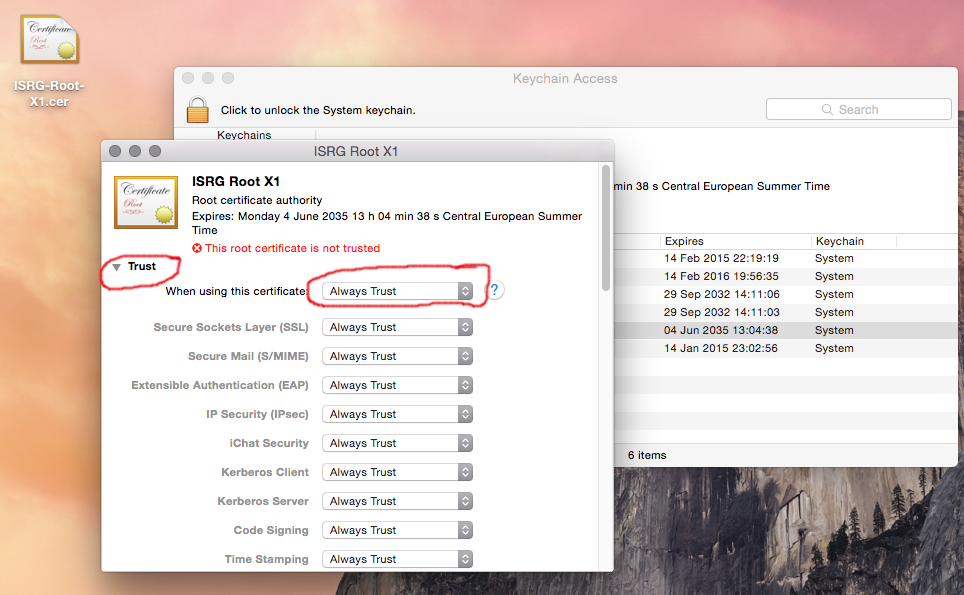Open the IP Security (IPsec) dropdown
This screenshot has height=595, width=964.
(x=397, y=414)
